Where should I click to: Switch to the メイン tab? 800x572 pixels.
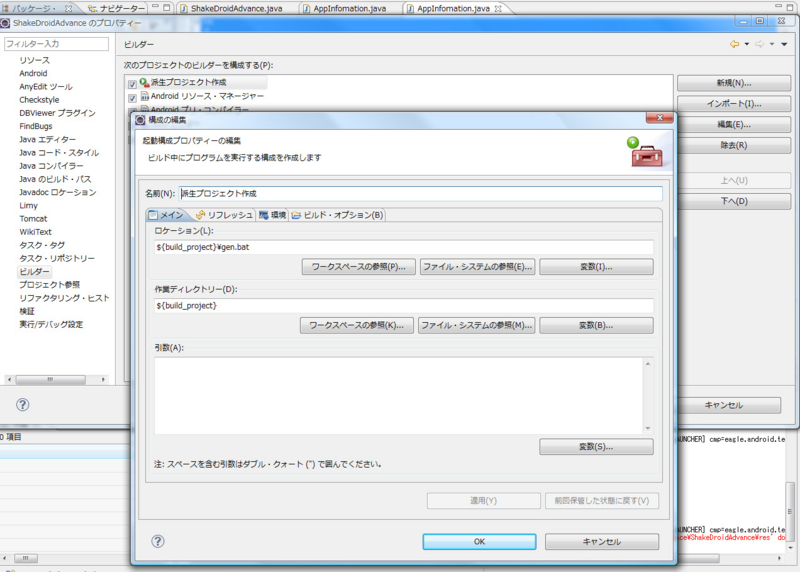(x=166, y=215)
